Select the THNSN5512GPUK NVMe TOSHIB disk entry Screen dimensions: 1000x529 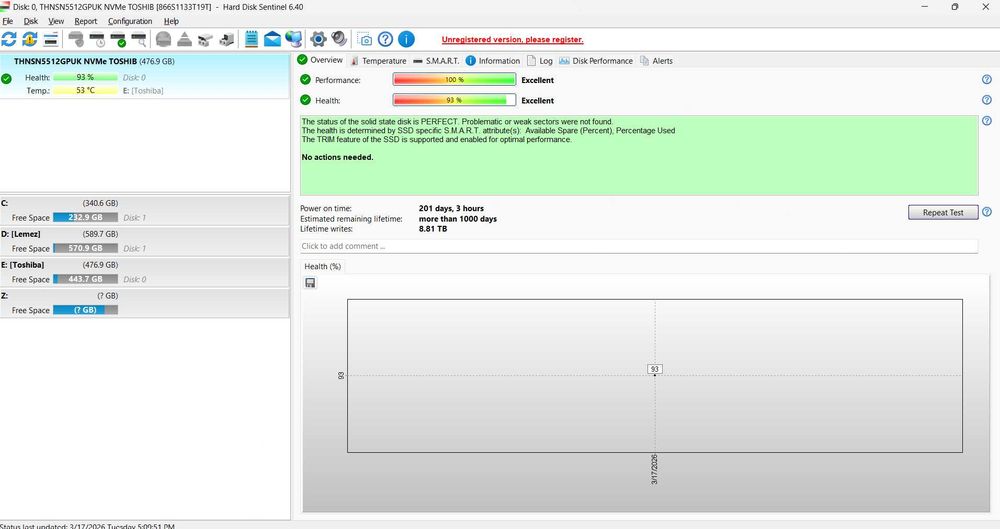[x=145, y=76]
